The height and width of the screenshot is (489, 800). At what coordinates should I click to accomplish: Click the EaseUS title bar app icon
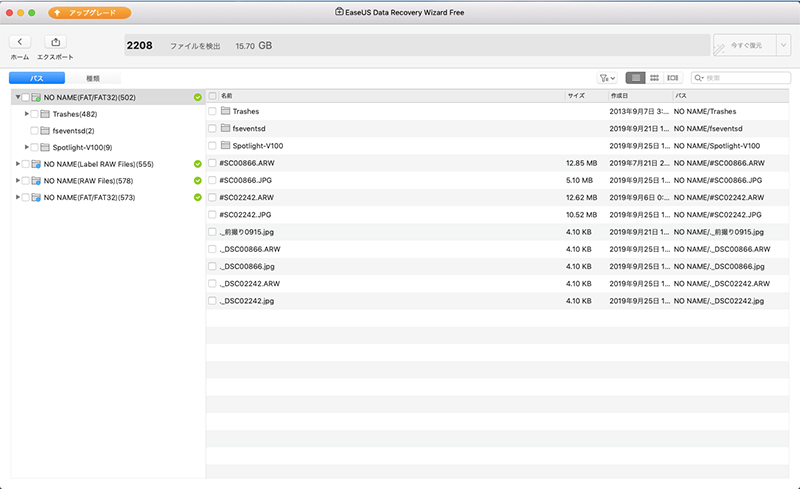(339, 12)
